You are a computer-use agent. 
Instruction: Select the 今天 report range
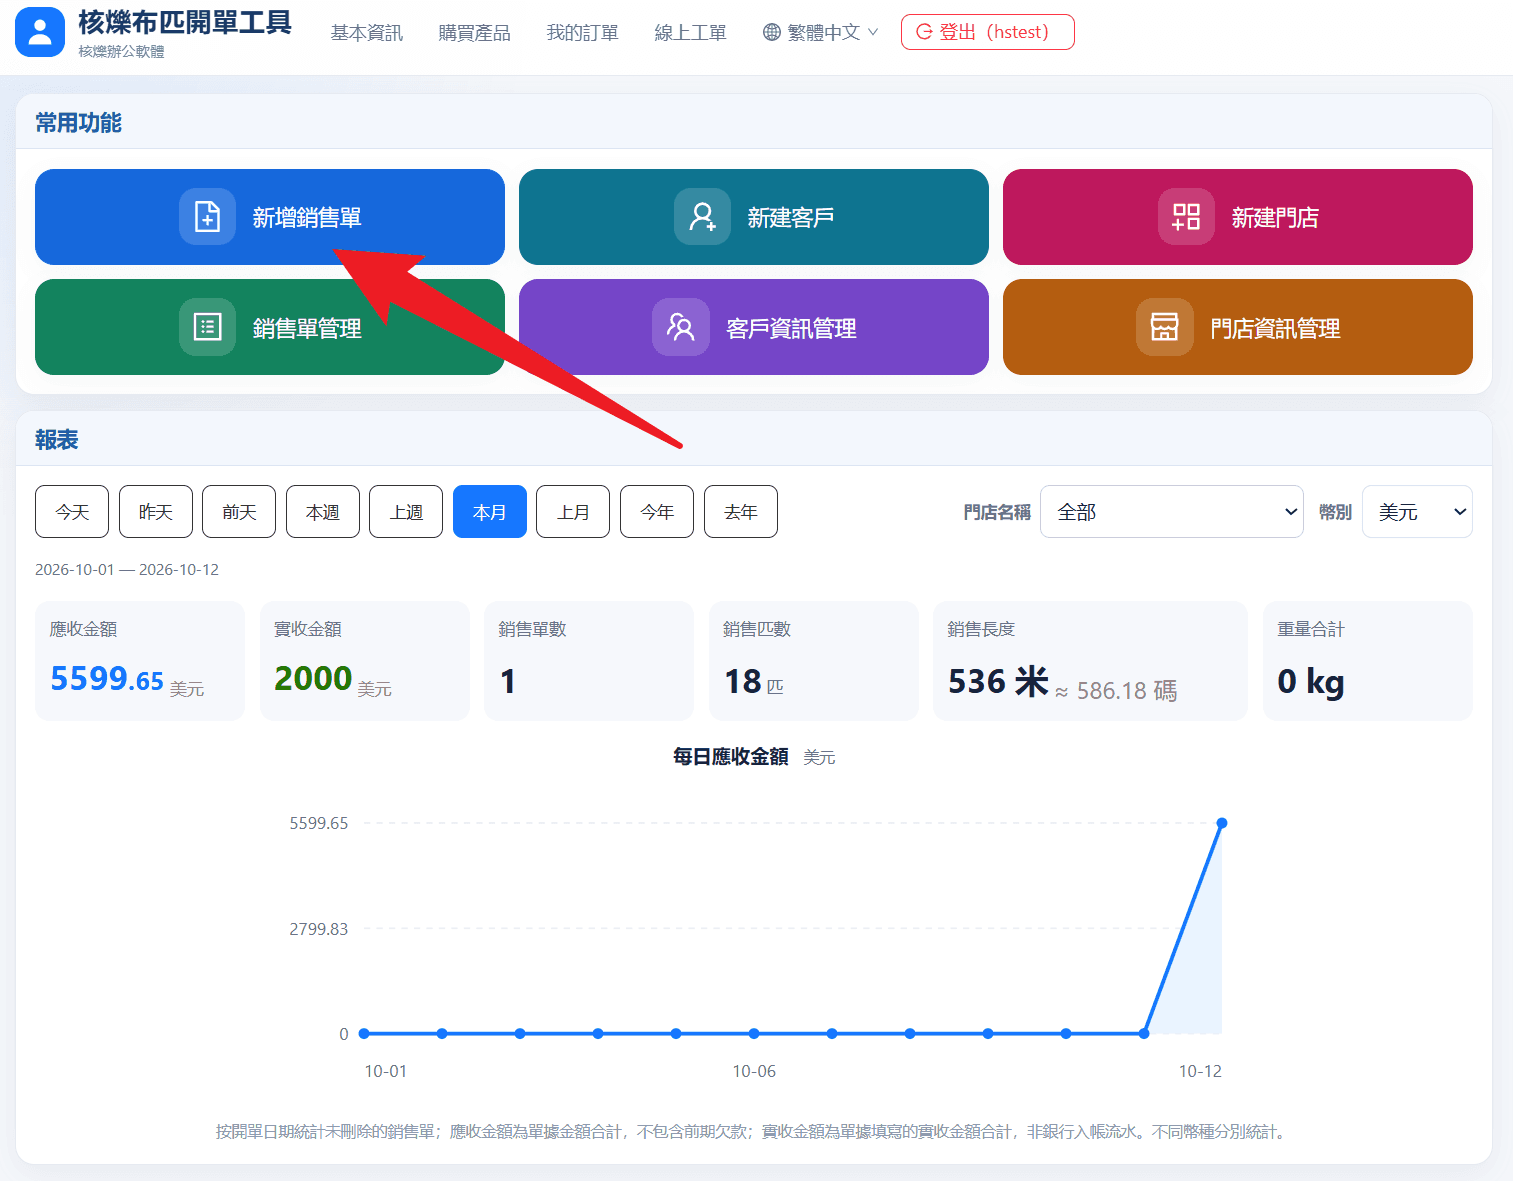click(x=72, y=511)
